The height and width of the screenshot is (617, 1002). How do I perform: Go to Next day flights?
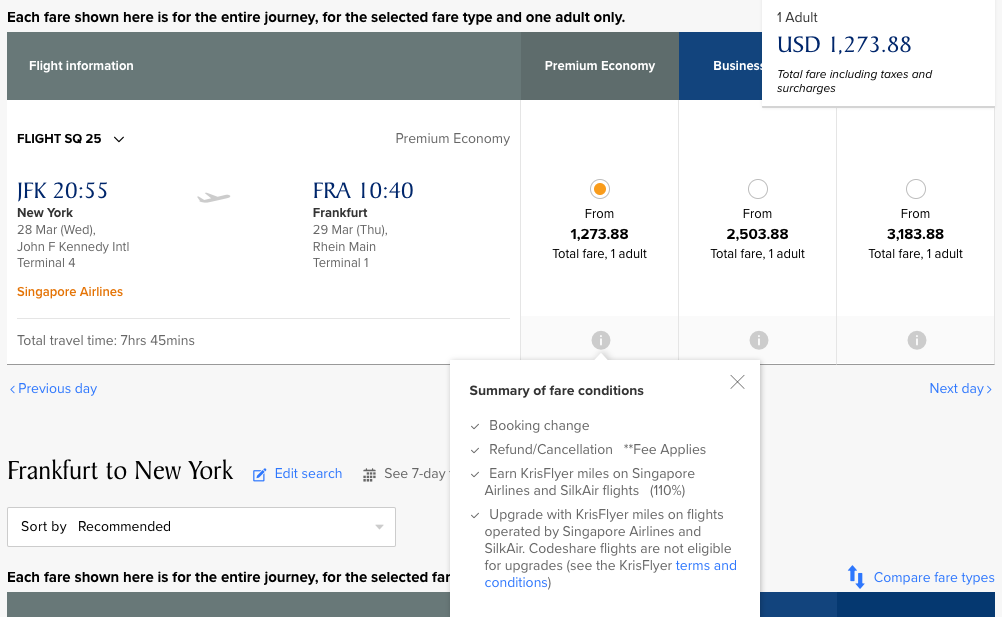[960, 388]
